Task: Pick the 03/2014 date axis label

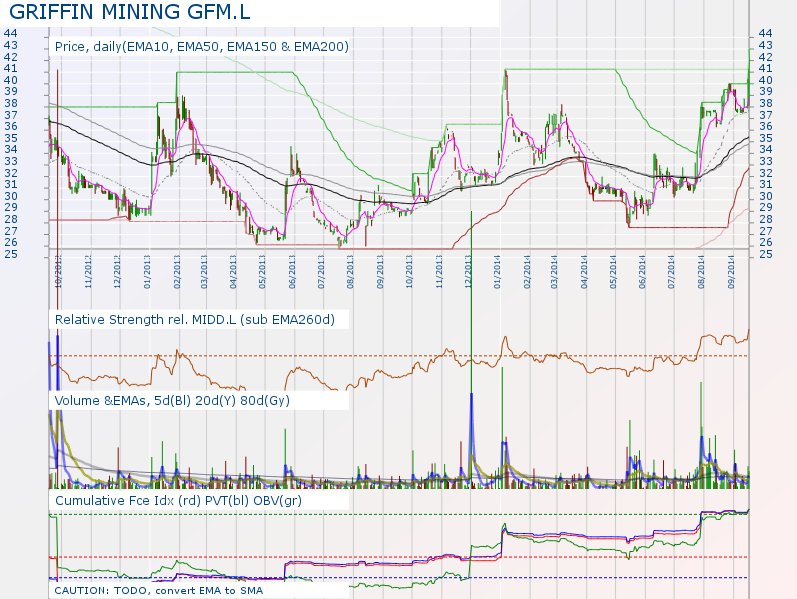Action: pos(554,272)
